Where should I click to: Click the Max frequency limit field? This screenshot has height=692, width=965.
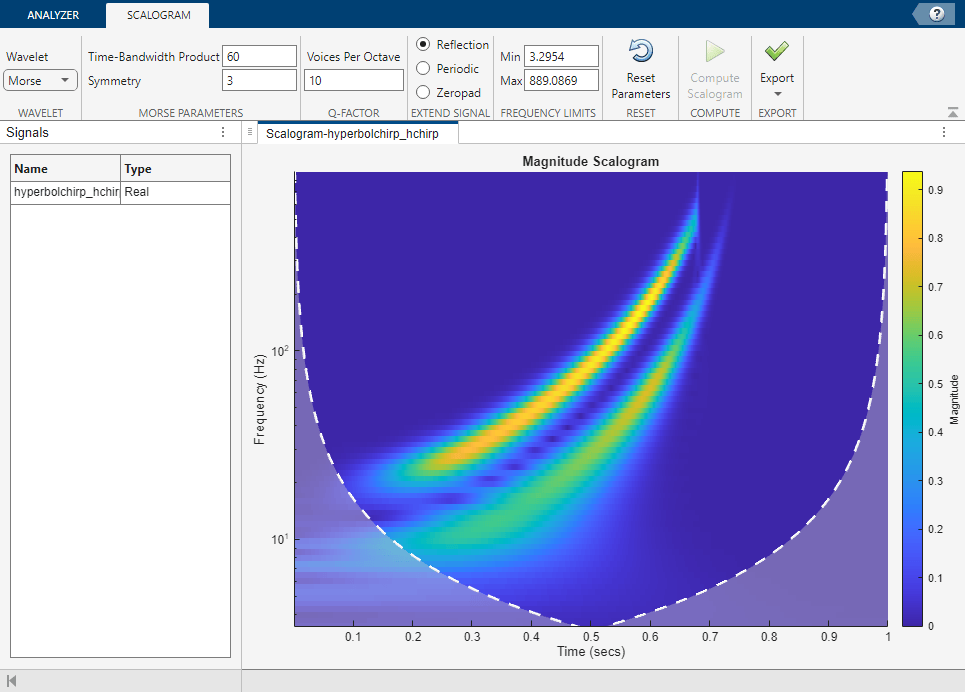[561, 81]
